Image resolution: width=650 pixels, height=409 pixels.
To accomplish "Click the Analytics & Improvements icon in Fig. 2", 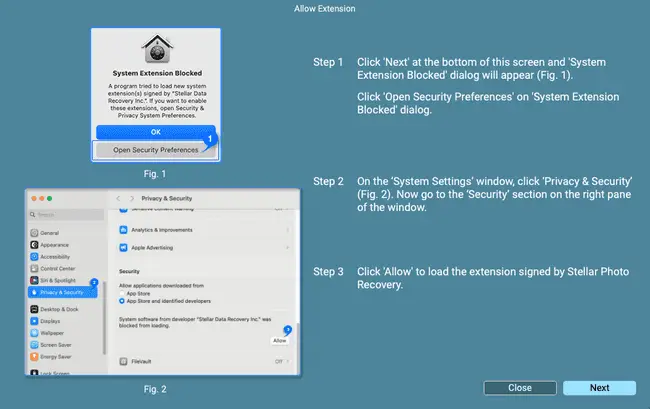I will (123, 230).
